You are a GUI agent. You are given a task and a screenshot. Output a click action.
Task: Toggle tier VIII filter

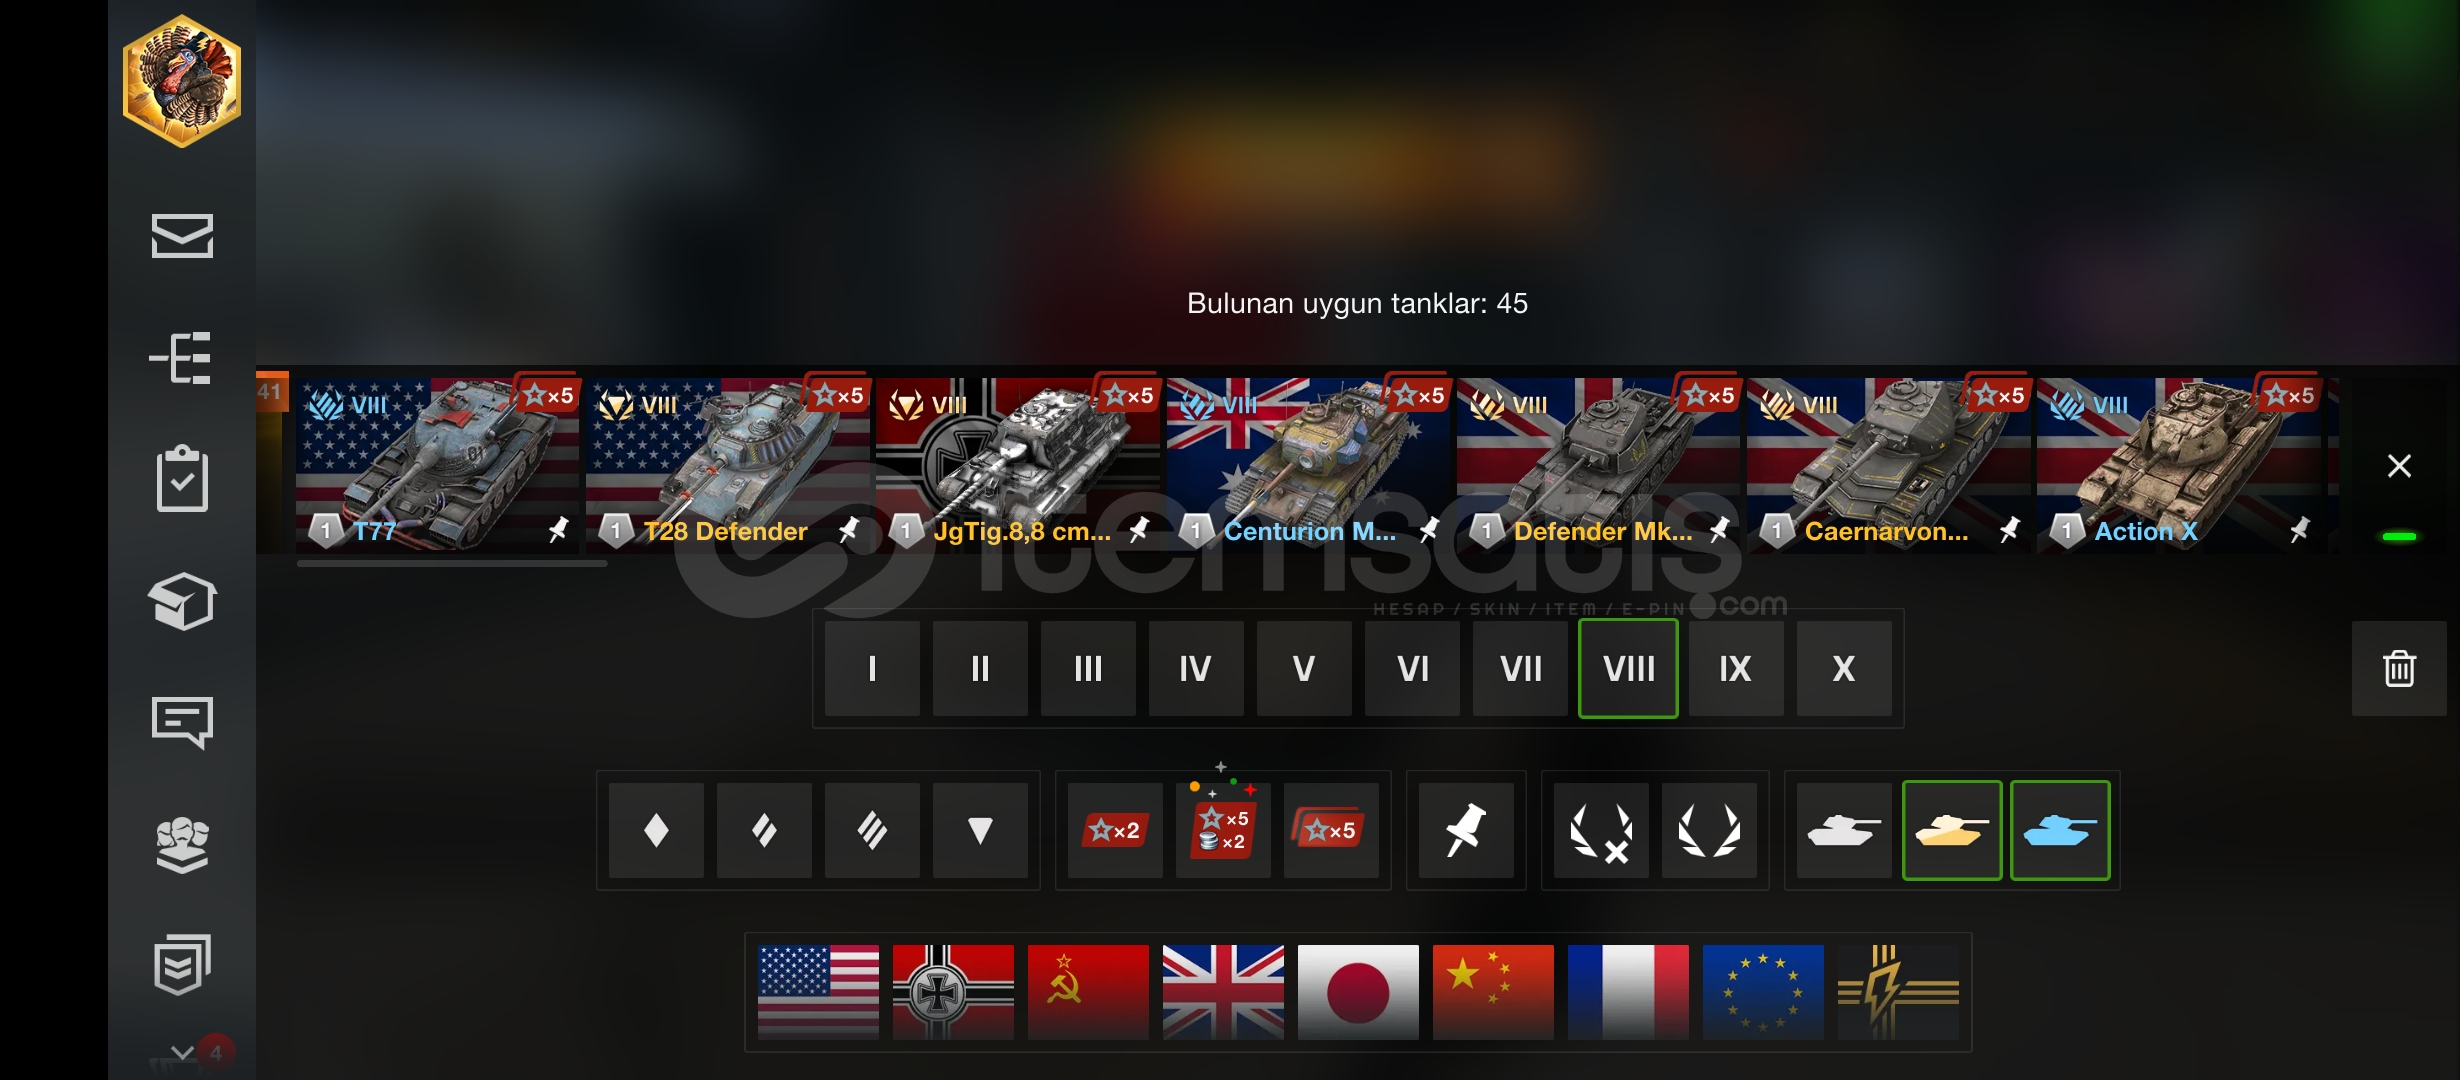(1628, 668)
